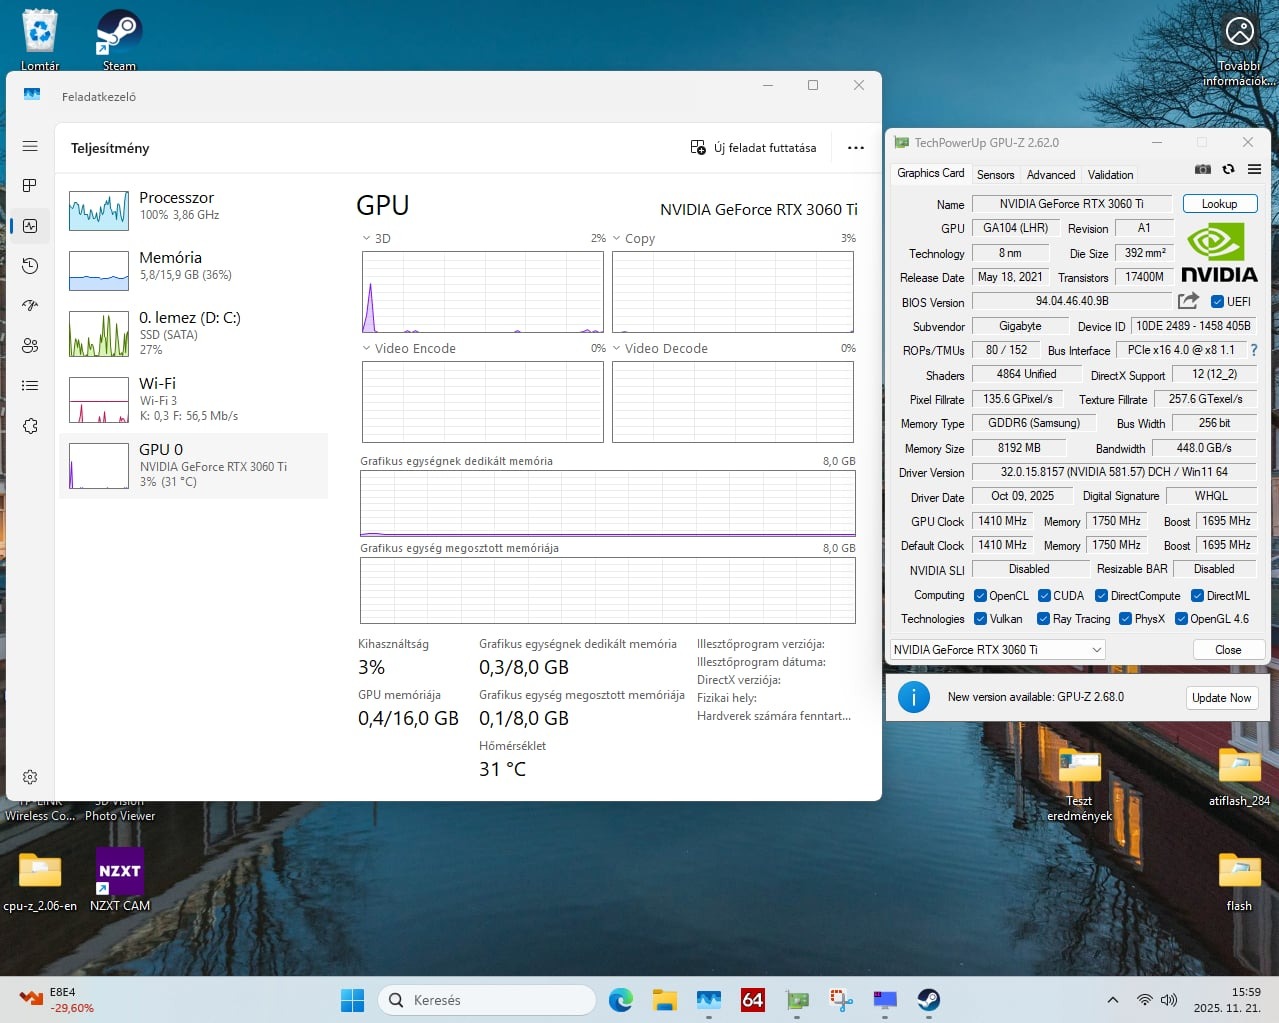
Task: Toggle OpenGL 4.6 checkbox
Action: (1181, 618)
